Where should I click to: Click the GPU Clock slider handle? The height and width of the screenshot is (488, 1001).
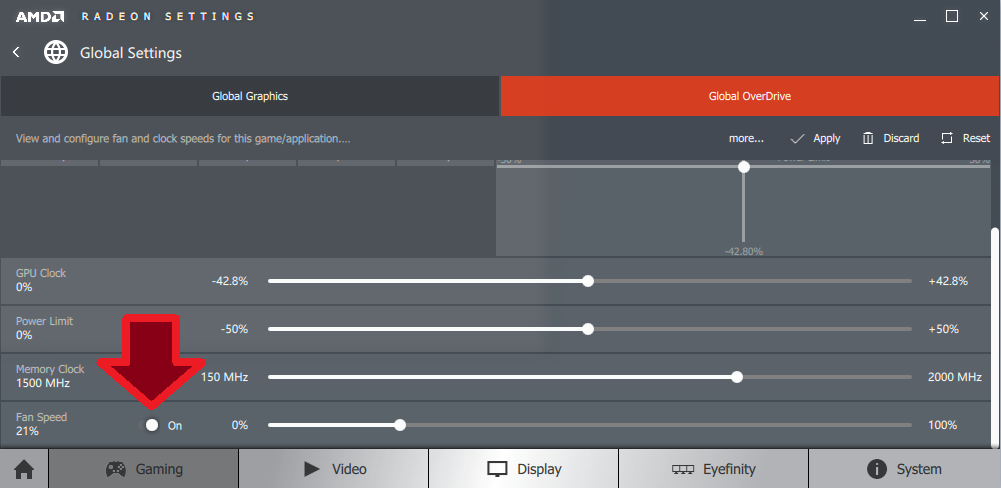(x=588, y=281)
